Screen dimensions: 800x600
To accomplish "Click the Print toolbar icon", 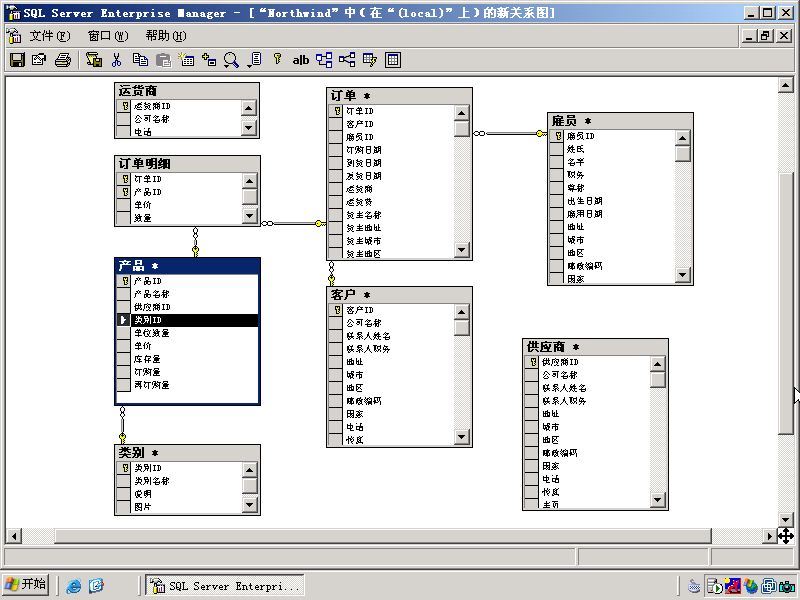I will [62, 60].
